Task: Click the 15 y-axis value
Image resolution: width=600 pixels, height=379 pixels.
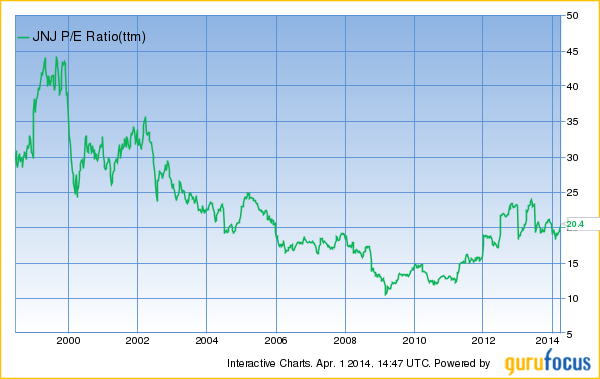Action: click(573, 263)
